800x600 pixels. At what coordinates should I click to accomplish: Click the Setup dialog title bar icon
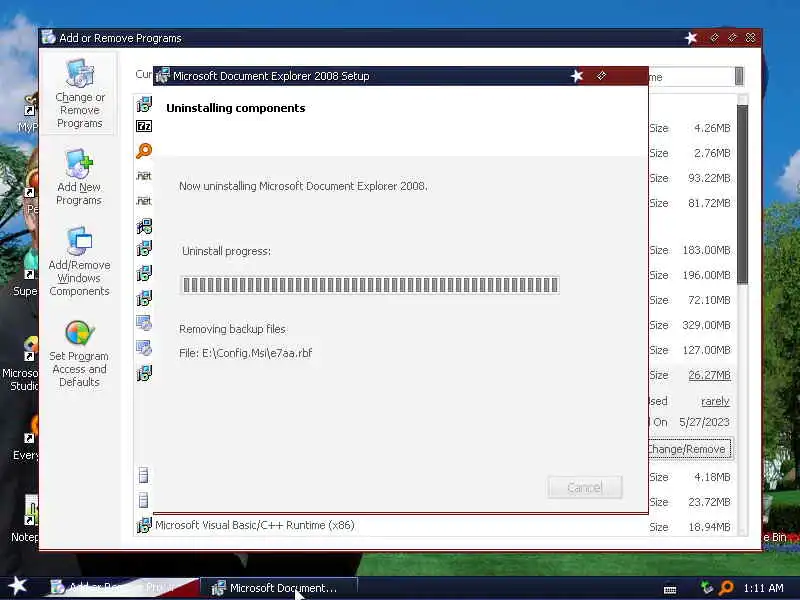(163, 76)
